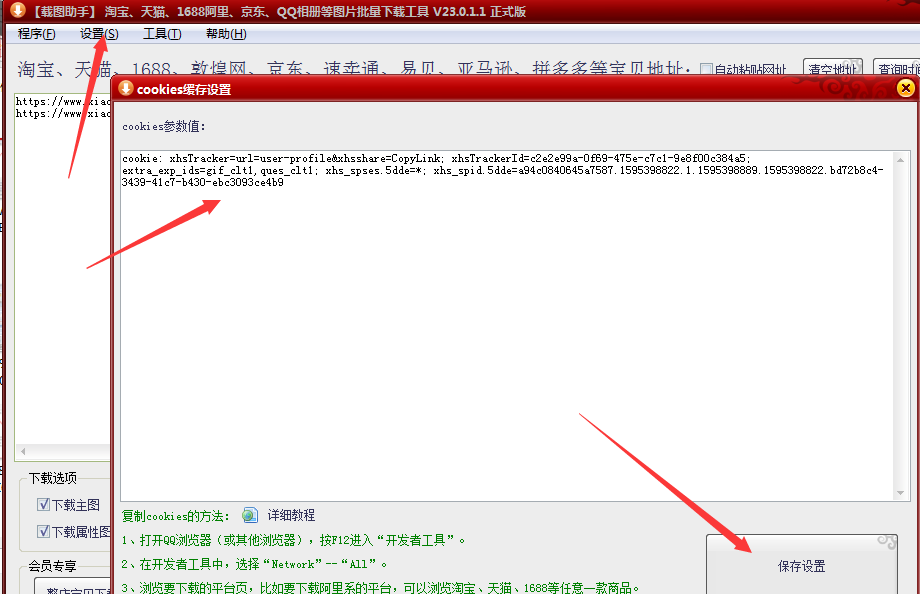920x594 pixels.
Task: Click instruction step 3 about 浏览平台页
Action: [380, 588]
